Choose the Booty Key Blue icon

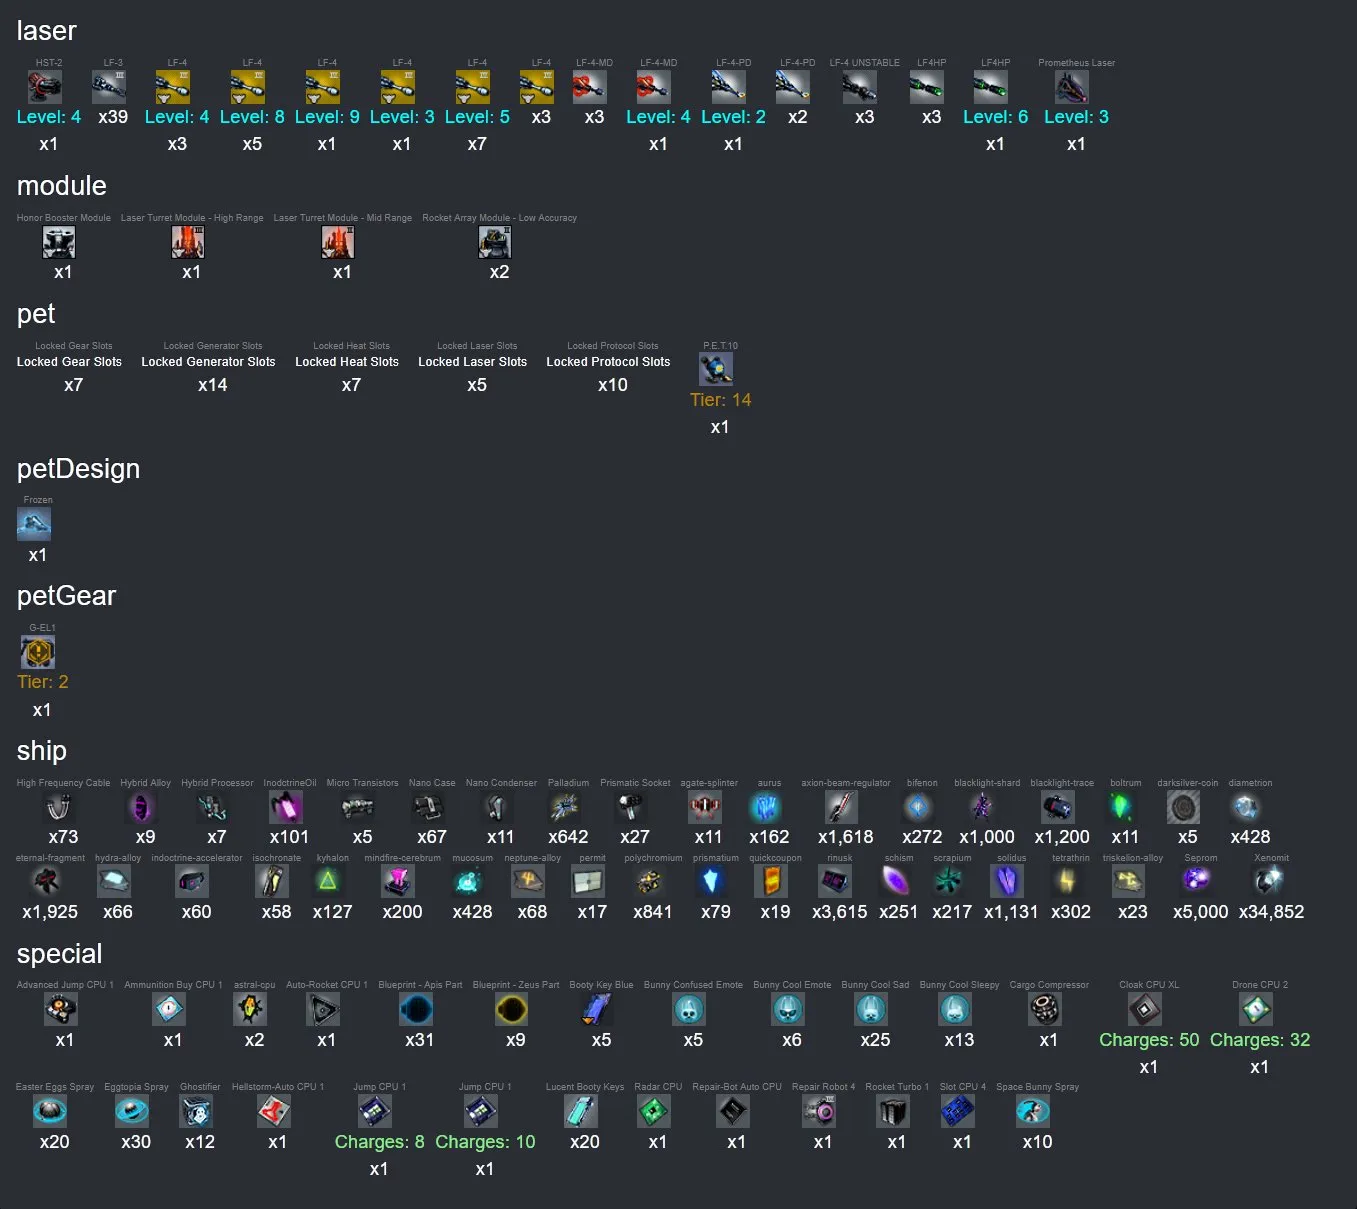click(598, 1009)
